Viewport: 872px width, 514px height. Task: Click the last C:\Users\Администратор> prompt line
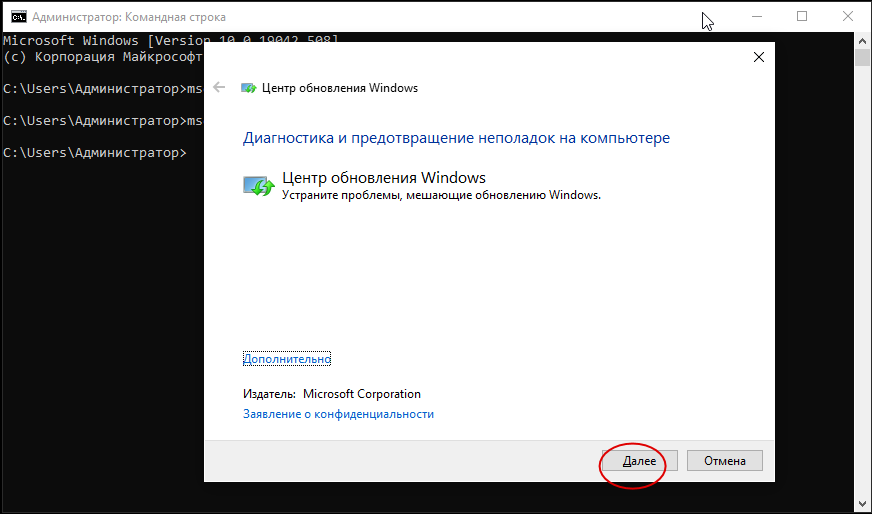coord(94,153)
